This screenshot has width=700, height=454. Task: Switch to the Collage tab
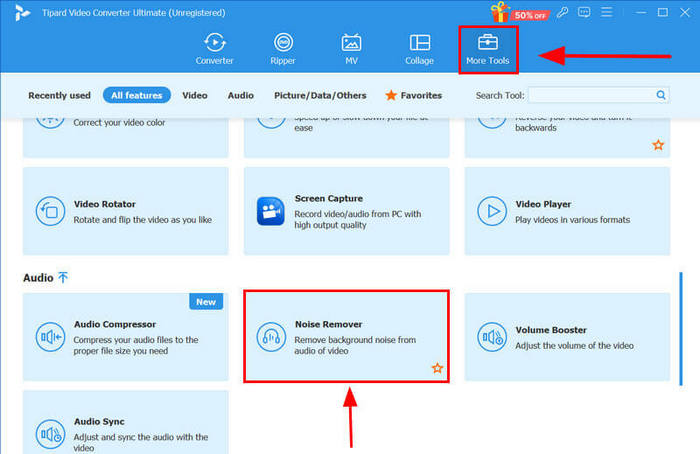click(419, 49)
